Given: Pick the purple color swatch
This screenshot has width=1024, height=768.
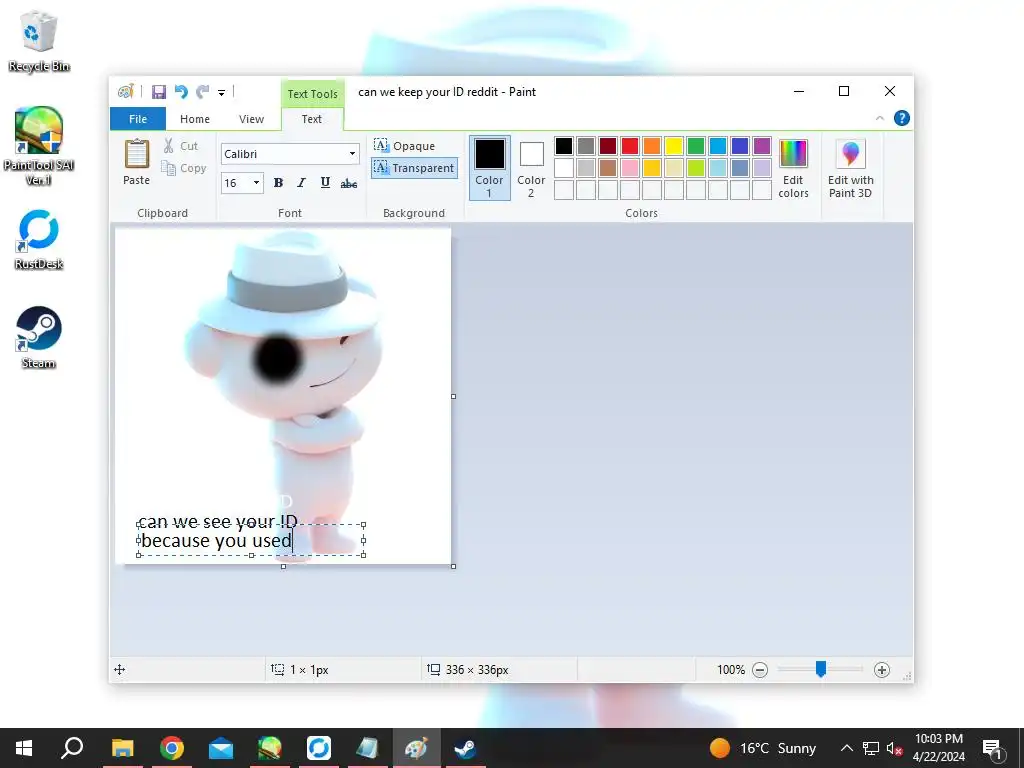Looking at the screenshot, I should pyautogui.click(x=762, y=146).
